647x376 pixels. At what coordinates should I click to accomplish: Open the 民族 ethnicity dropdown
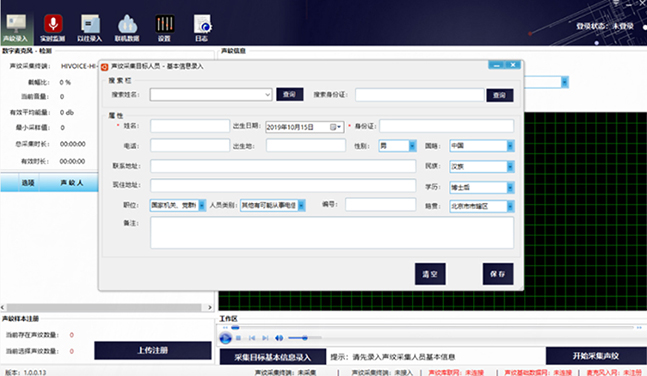coord(510,166)
